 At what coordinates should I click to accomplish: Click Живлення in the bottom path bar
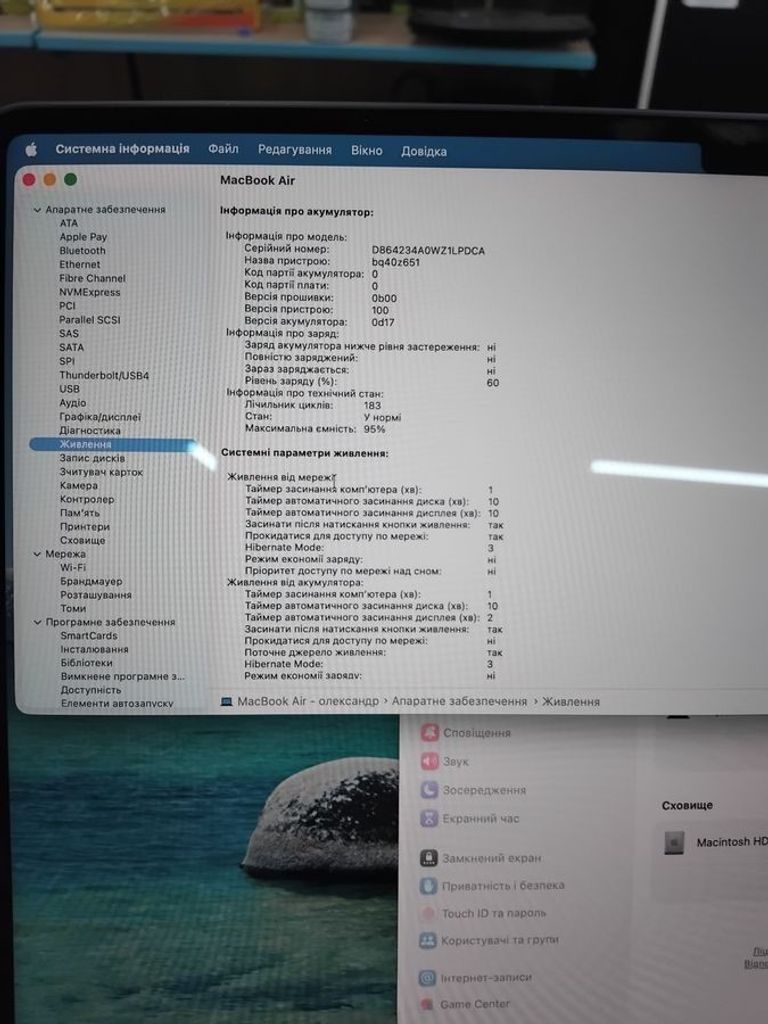pyautogui.click(x=571, y=701)
